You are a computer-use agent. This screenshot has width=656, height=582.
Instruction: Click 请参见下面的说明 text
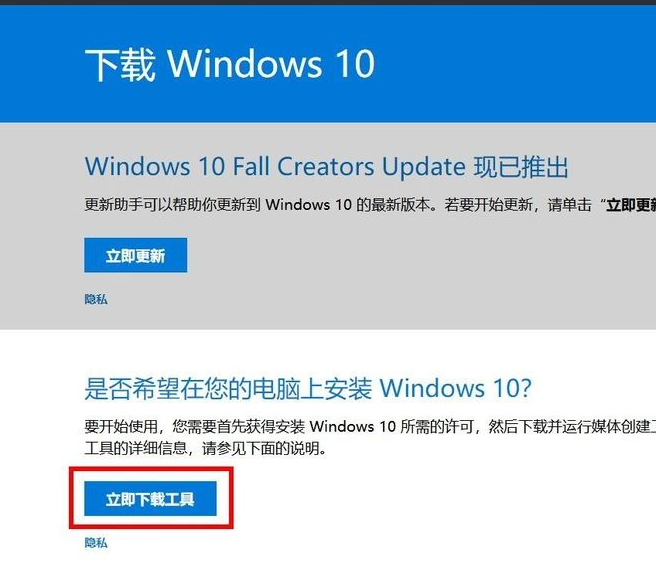[264, 449]
